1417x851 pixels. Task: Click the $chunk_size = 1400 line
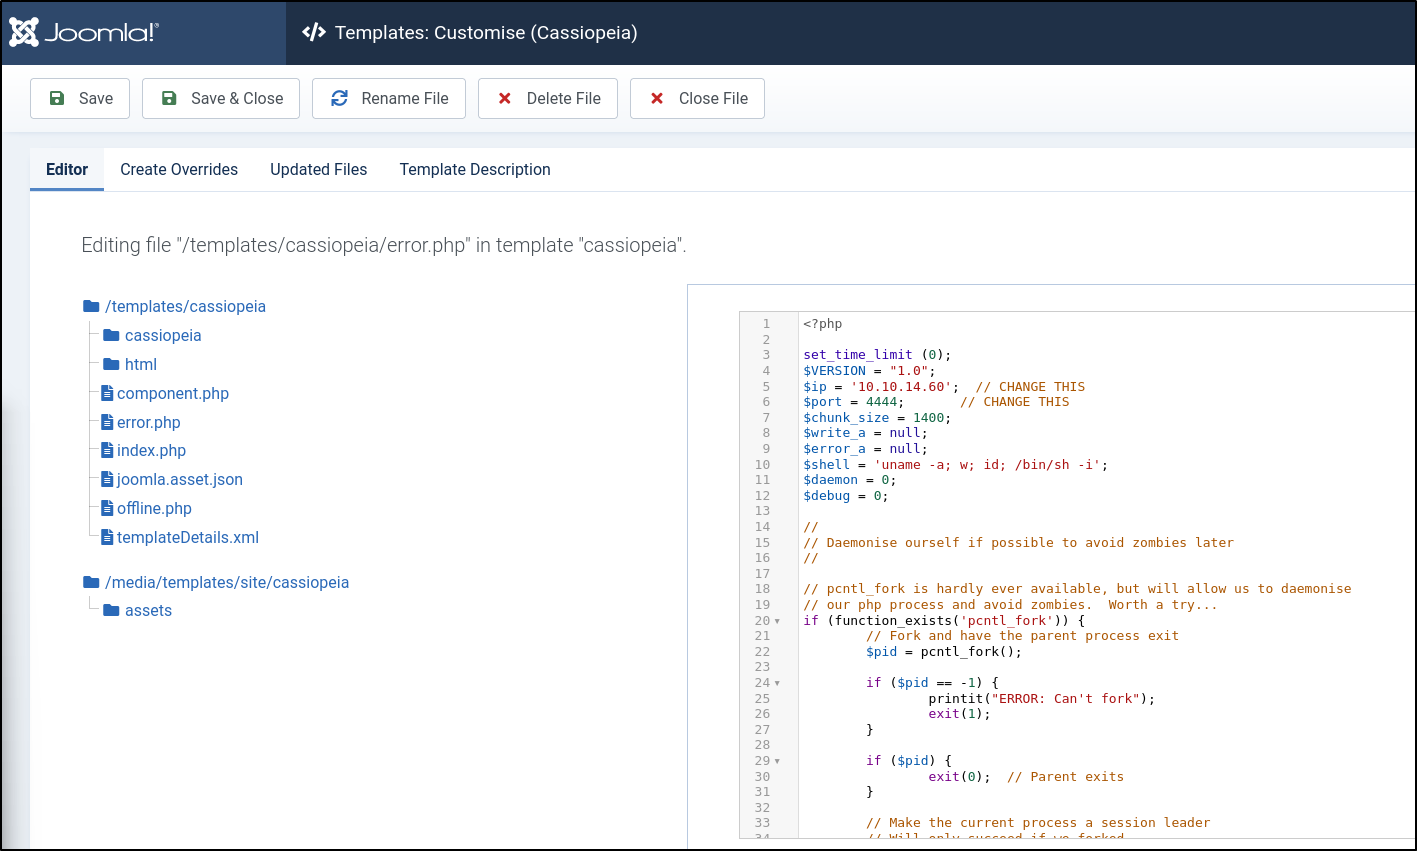pyautogui.click(x=877, y=417)
